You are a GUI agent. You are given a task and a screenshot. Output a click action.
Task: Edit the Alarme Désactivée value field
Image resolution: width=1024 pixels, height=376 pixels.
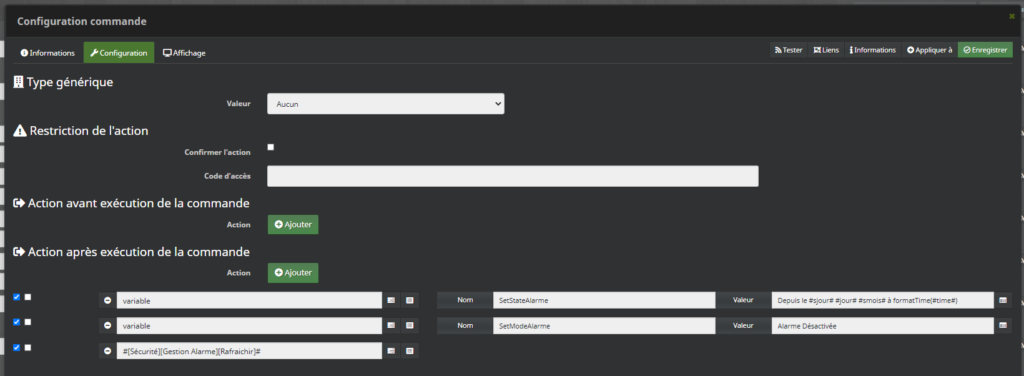(x=882, y=325)
